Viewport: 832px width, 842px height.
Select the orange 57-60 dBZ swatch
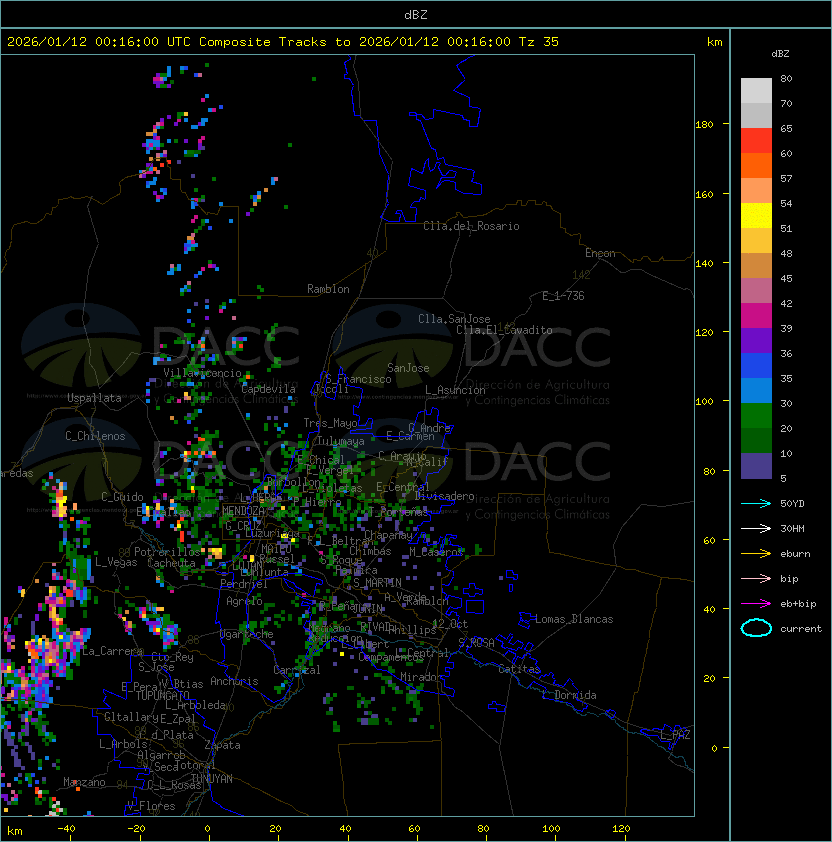[756, 166]
